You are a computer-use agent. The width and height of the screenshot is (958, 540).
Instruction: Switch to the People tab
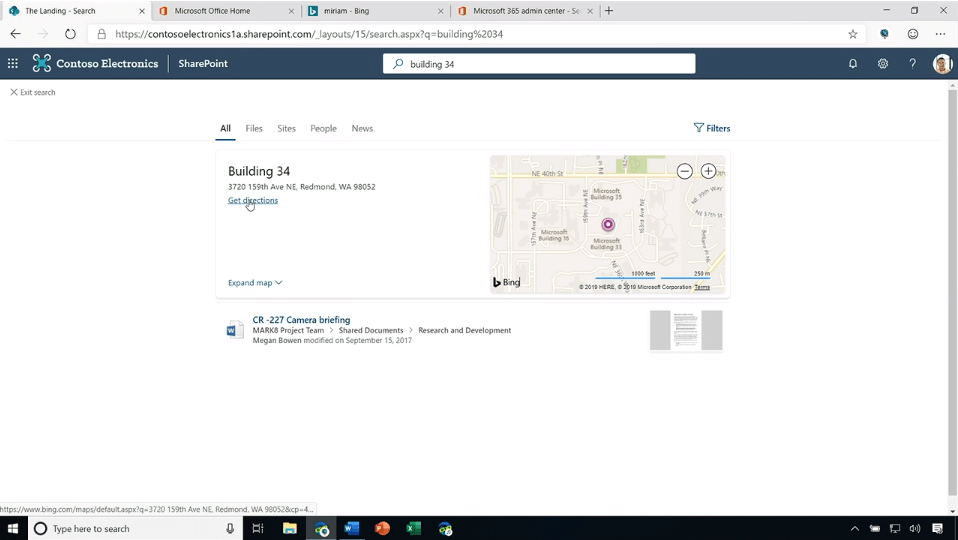click(323, 128)
